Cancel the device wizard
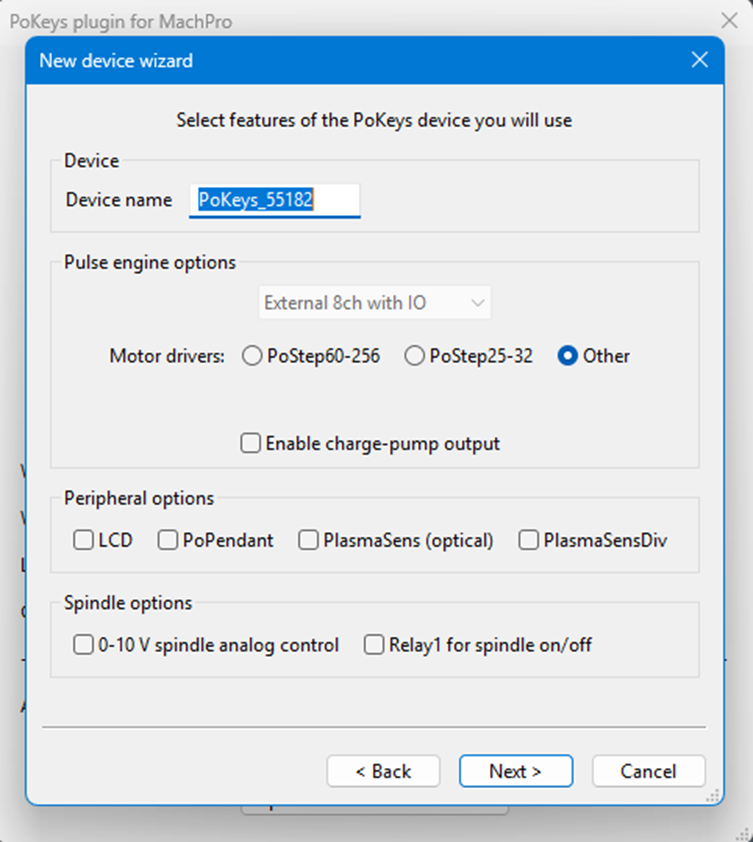 (648, 771)
